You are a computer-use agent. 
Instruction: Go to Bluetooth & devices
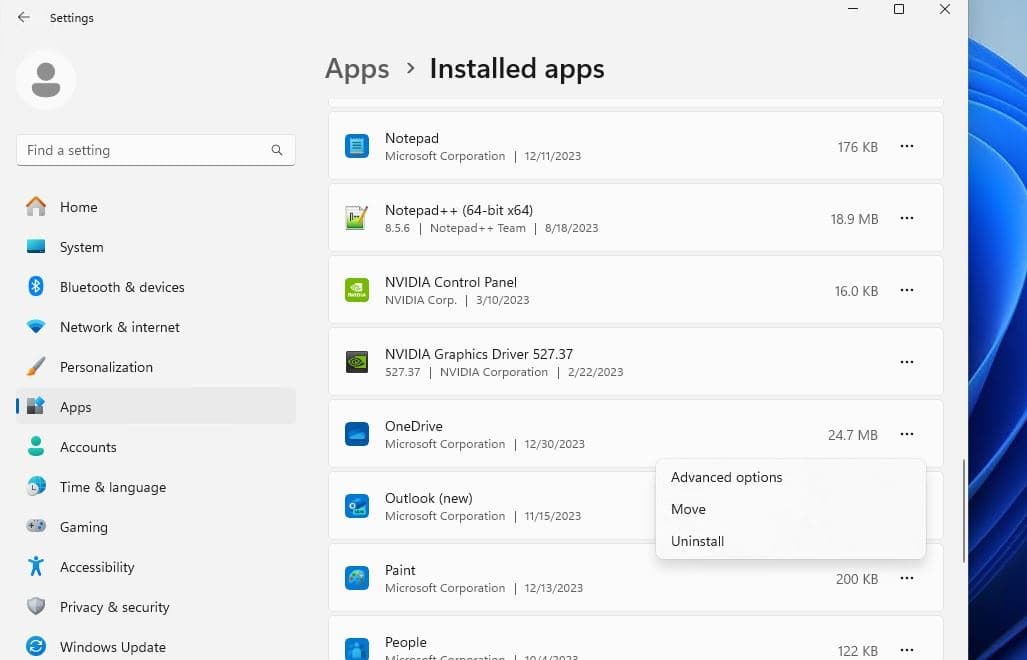[x=156, y=287]
